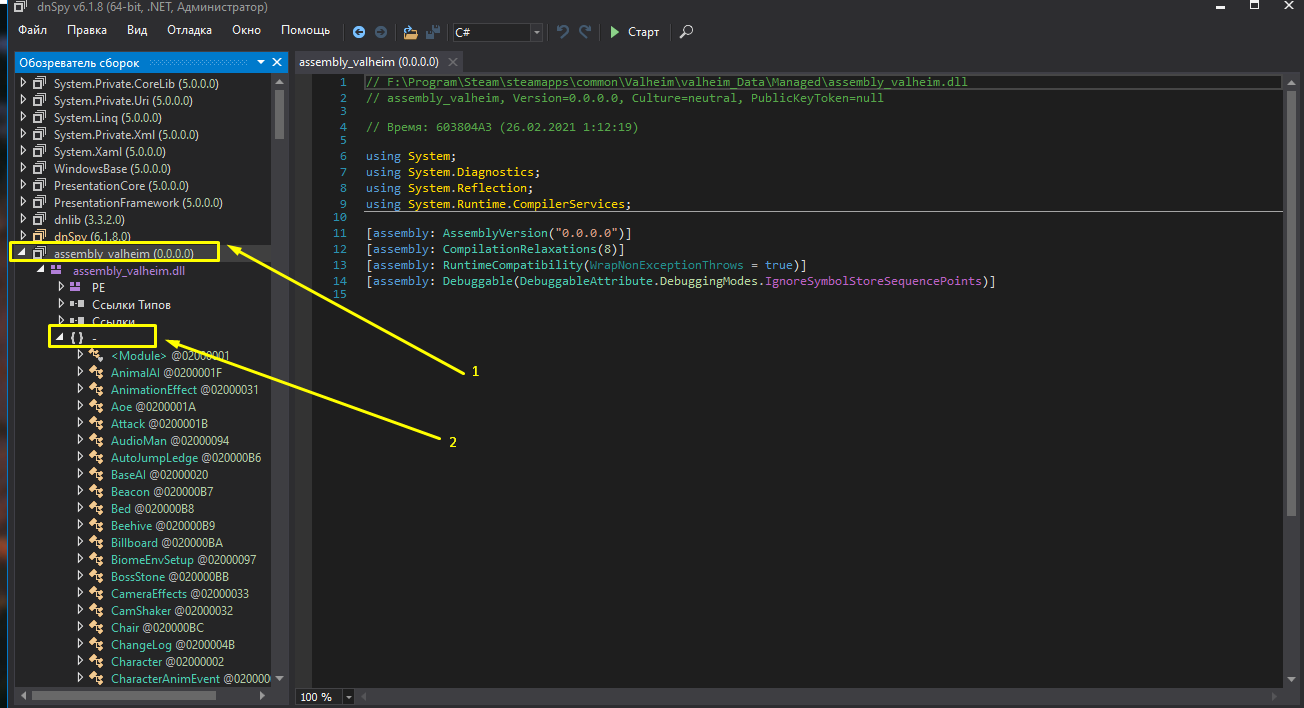
Task: Click the icon beside Ссылки Типов
Action: 76,304
